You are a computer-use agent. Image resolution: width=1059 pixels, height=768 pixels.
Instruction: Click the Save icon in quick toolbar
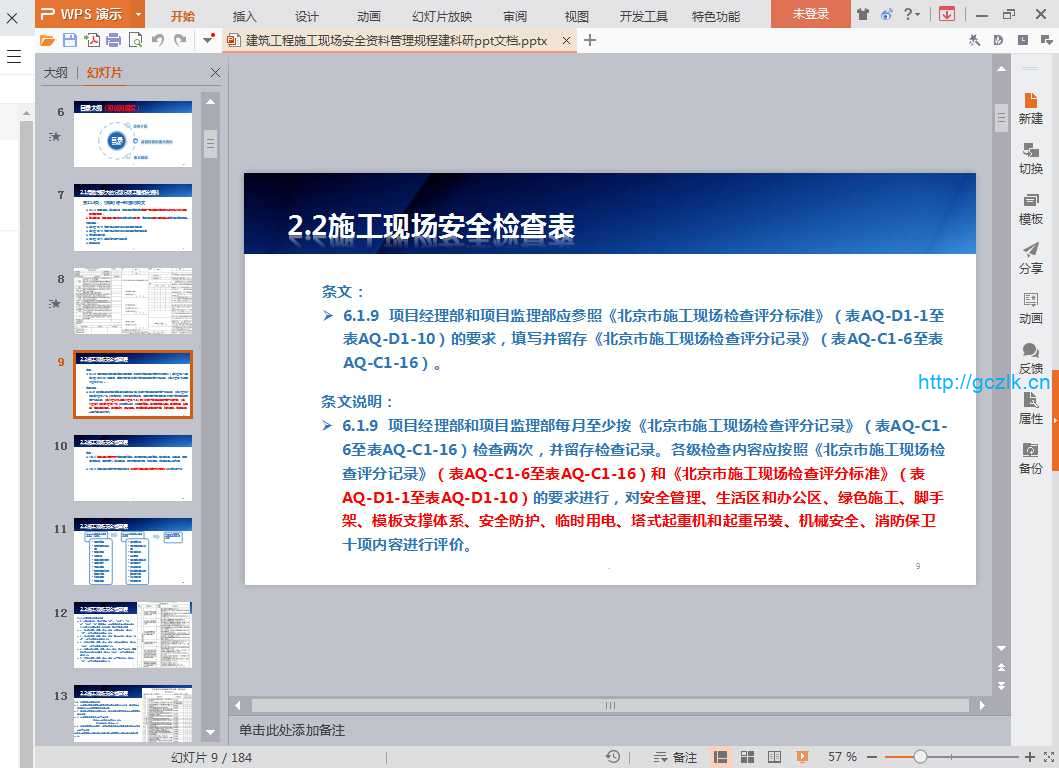tap(69, 40)
